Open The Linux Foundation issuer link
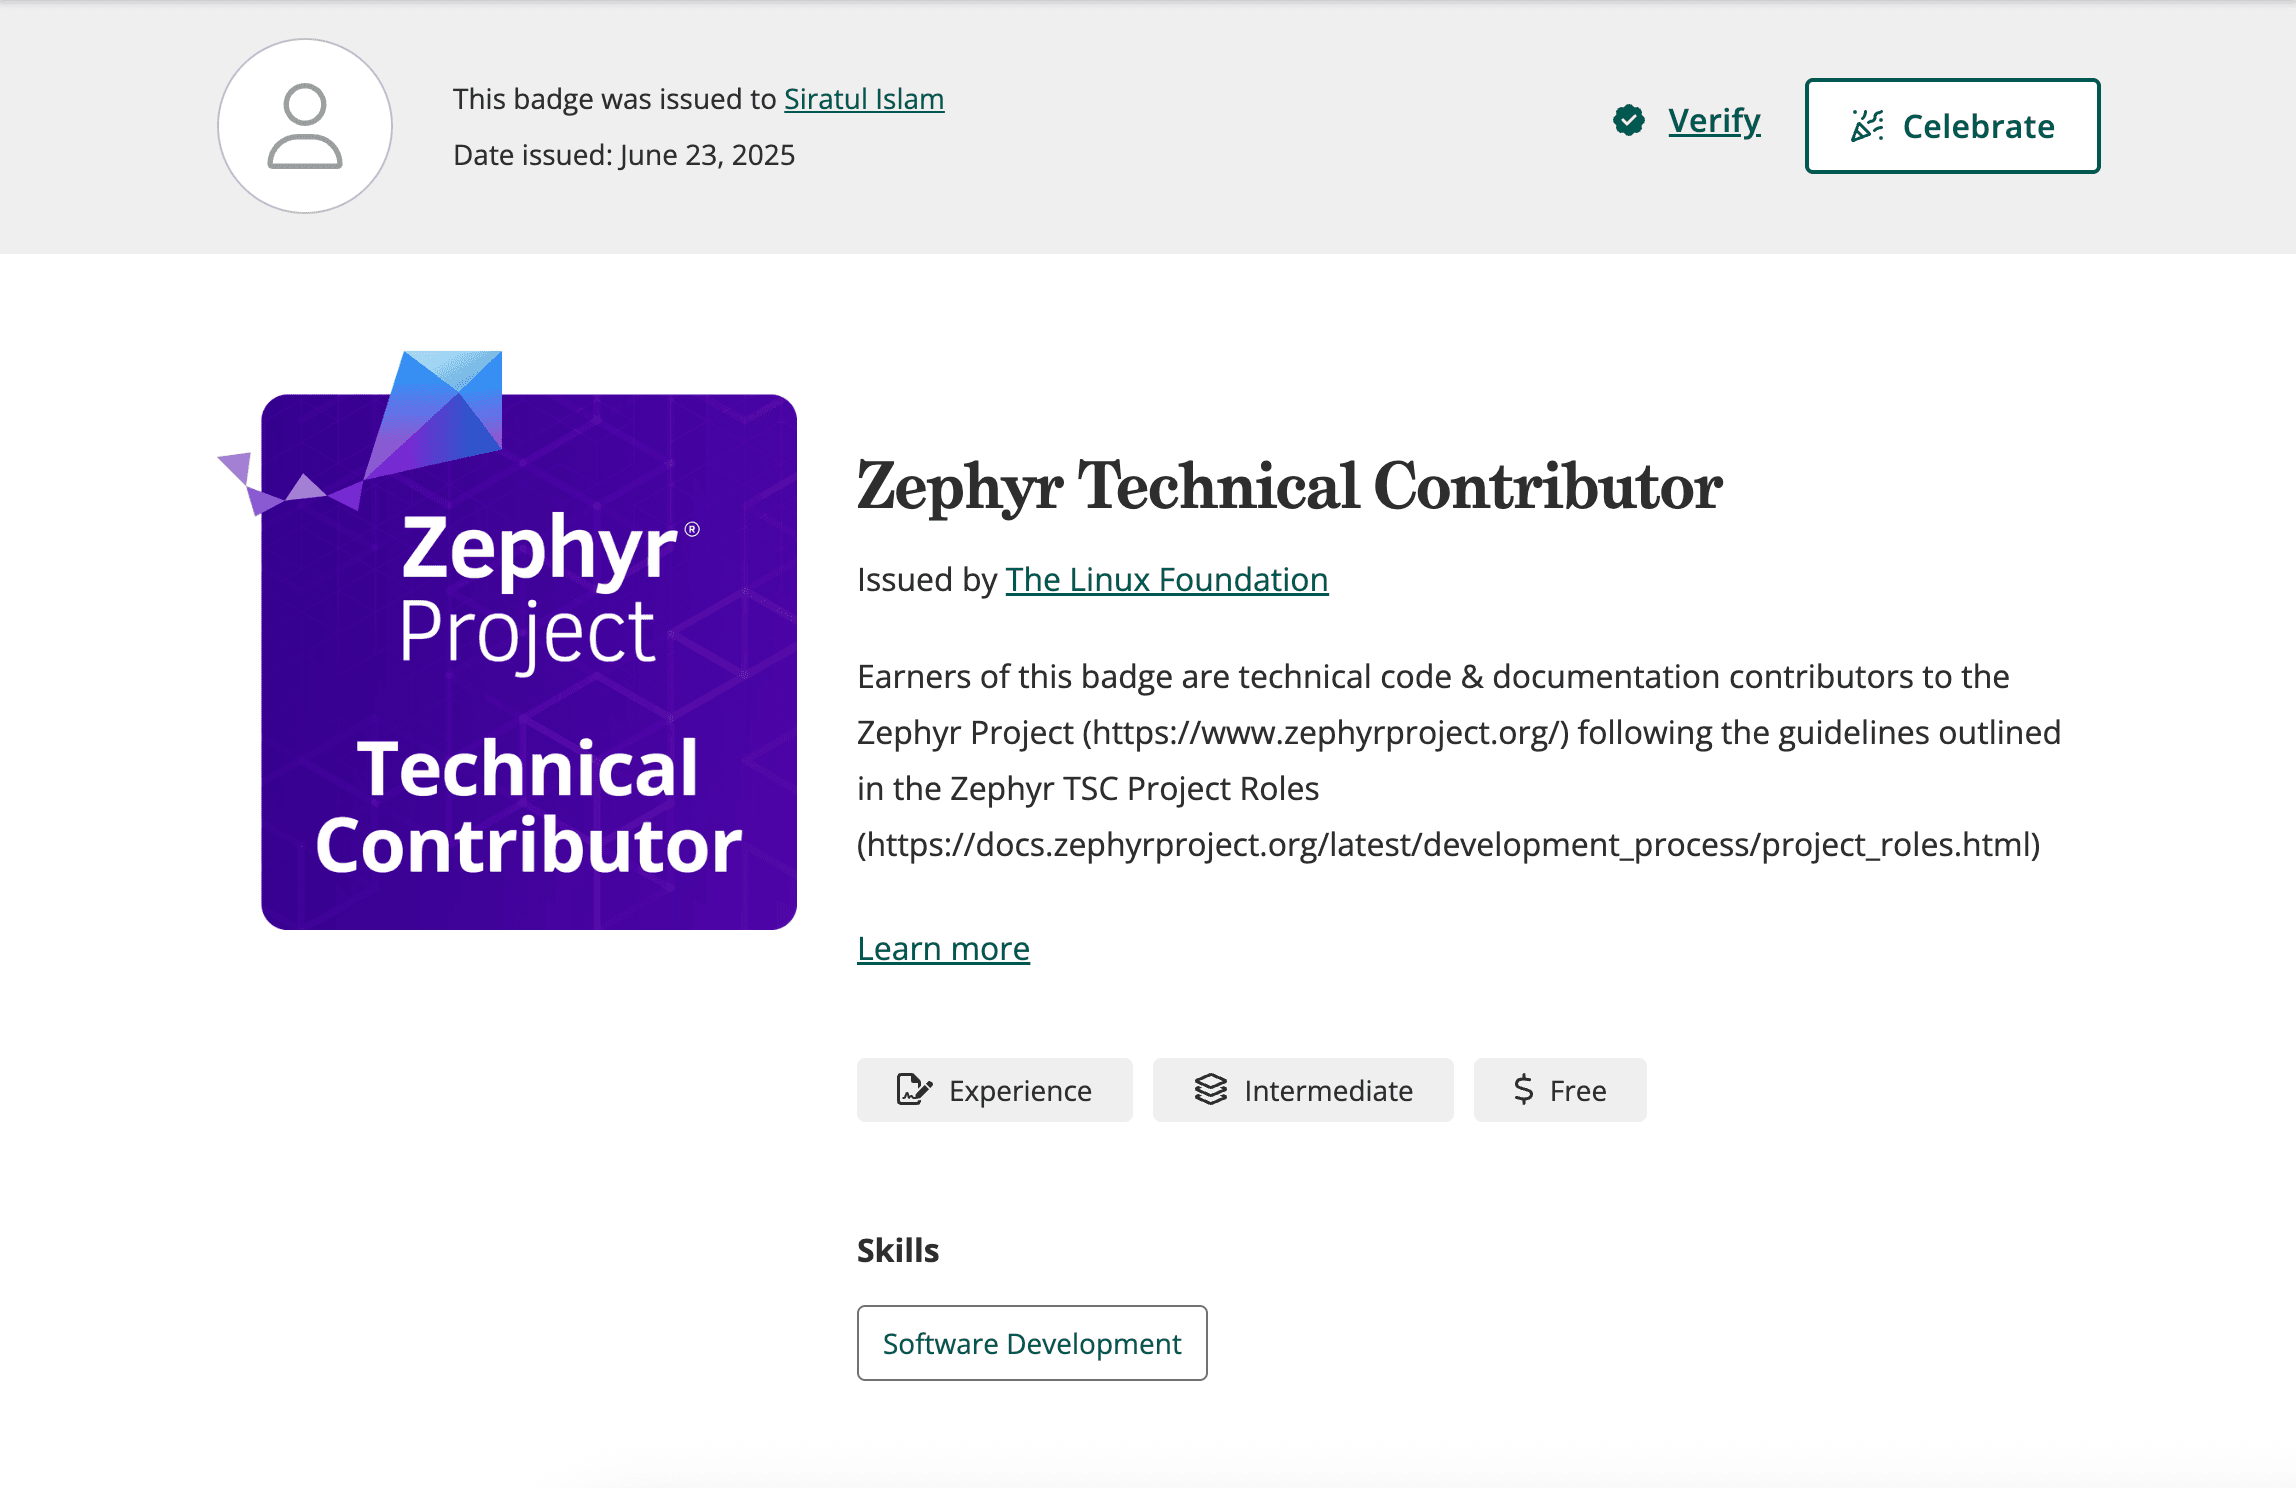This screenshot has height=1488, width=2296. (1165, 579)
